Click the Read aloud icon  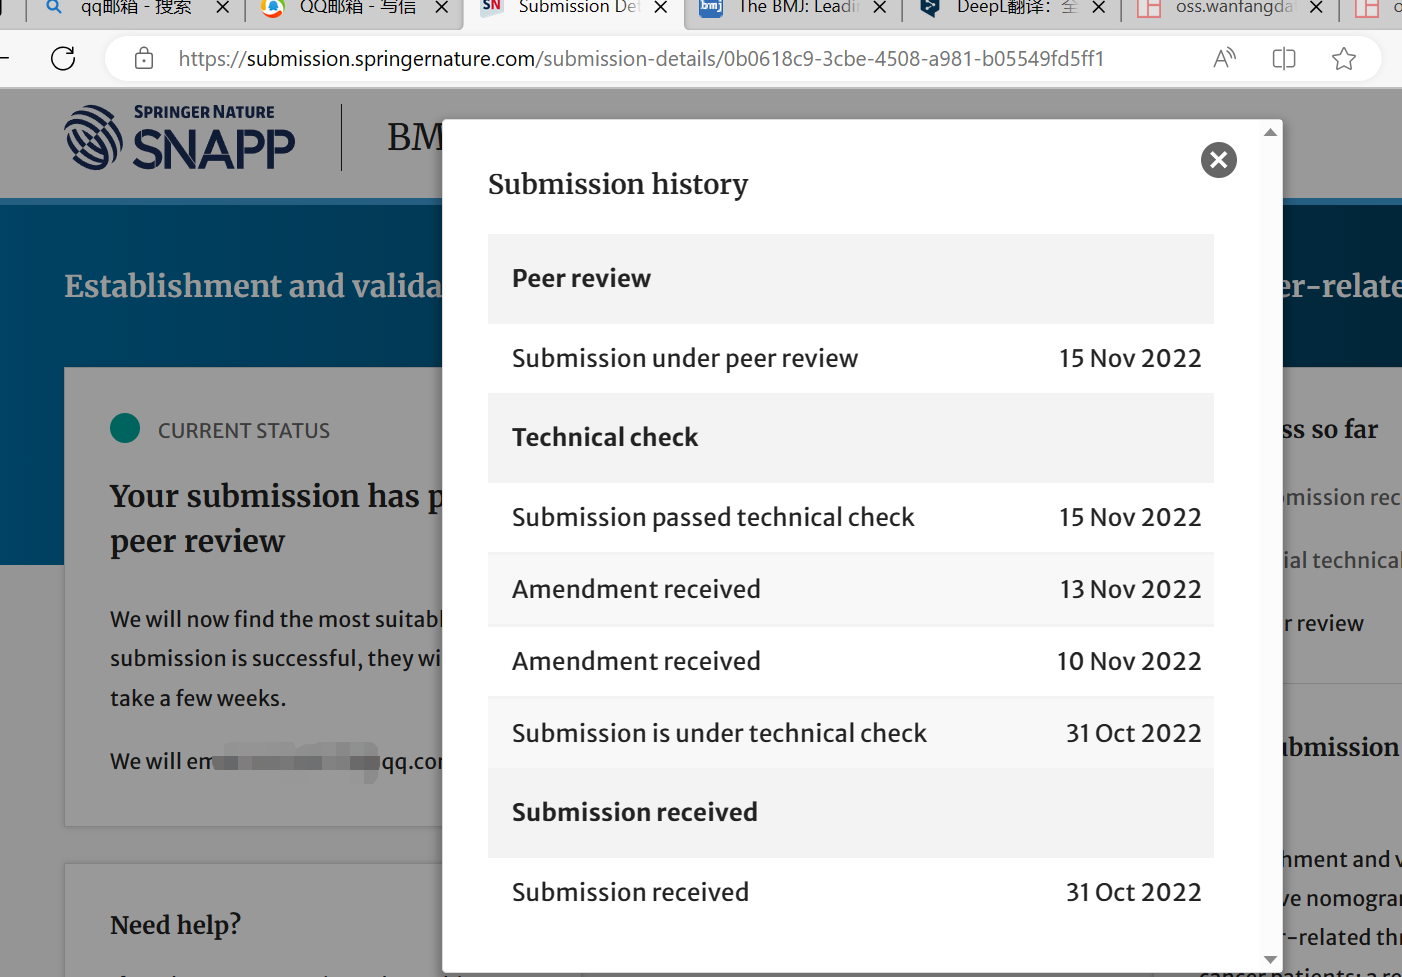point(1224,59)
